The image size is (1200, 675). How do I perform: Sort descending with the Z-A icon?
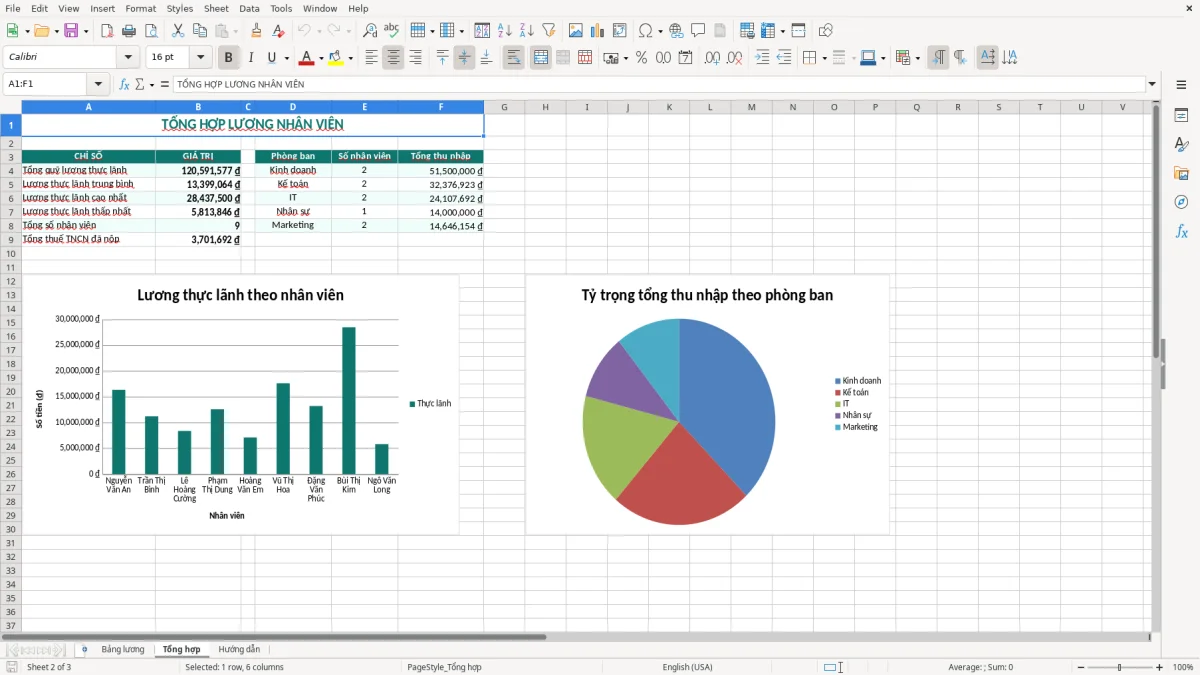[x=526, y=31]
